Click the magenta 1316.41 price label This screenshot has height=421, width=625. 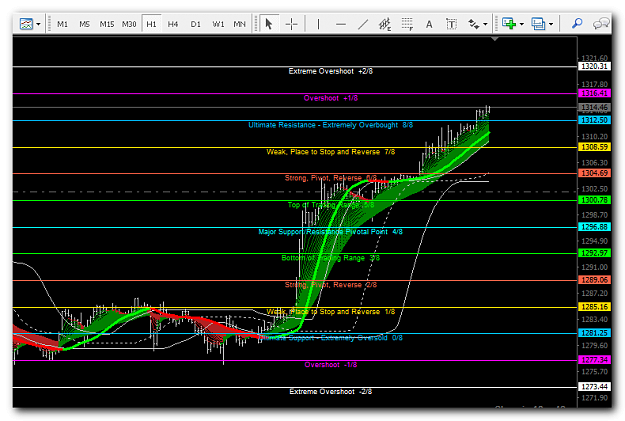point(594,93)
